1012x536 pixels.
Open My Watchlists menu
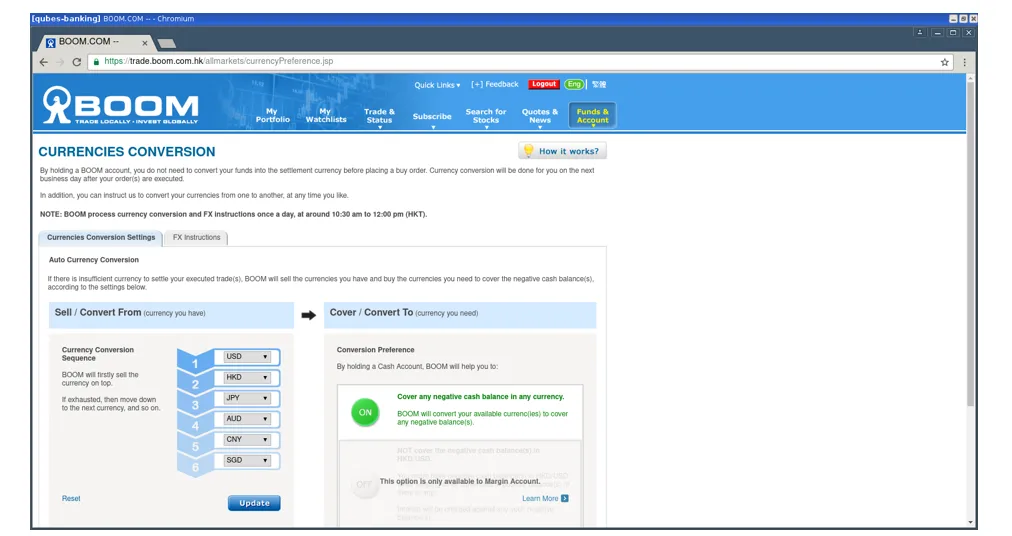pyautogui.click(x=326, y=116)
